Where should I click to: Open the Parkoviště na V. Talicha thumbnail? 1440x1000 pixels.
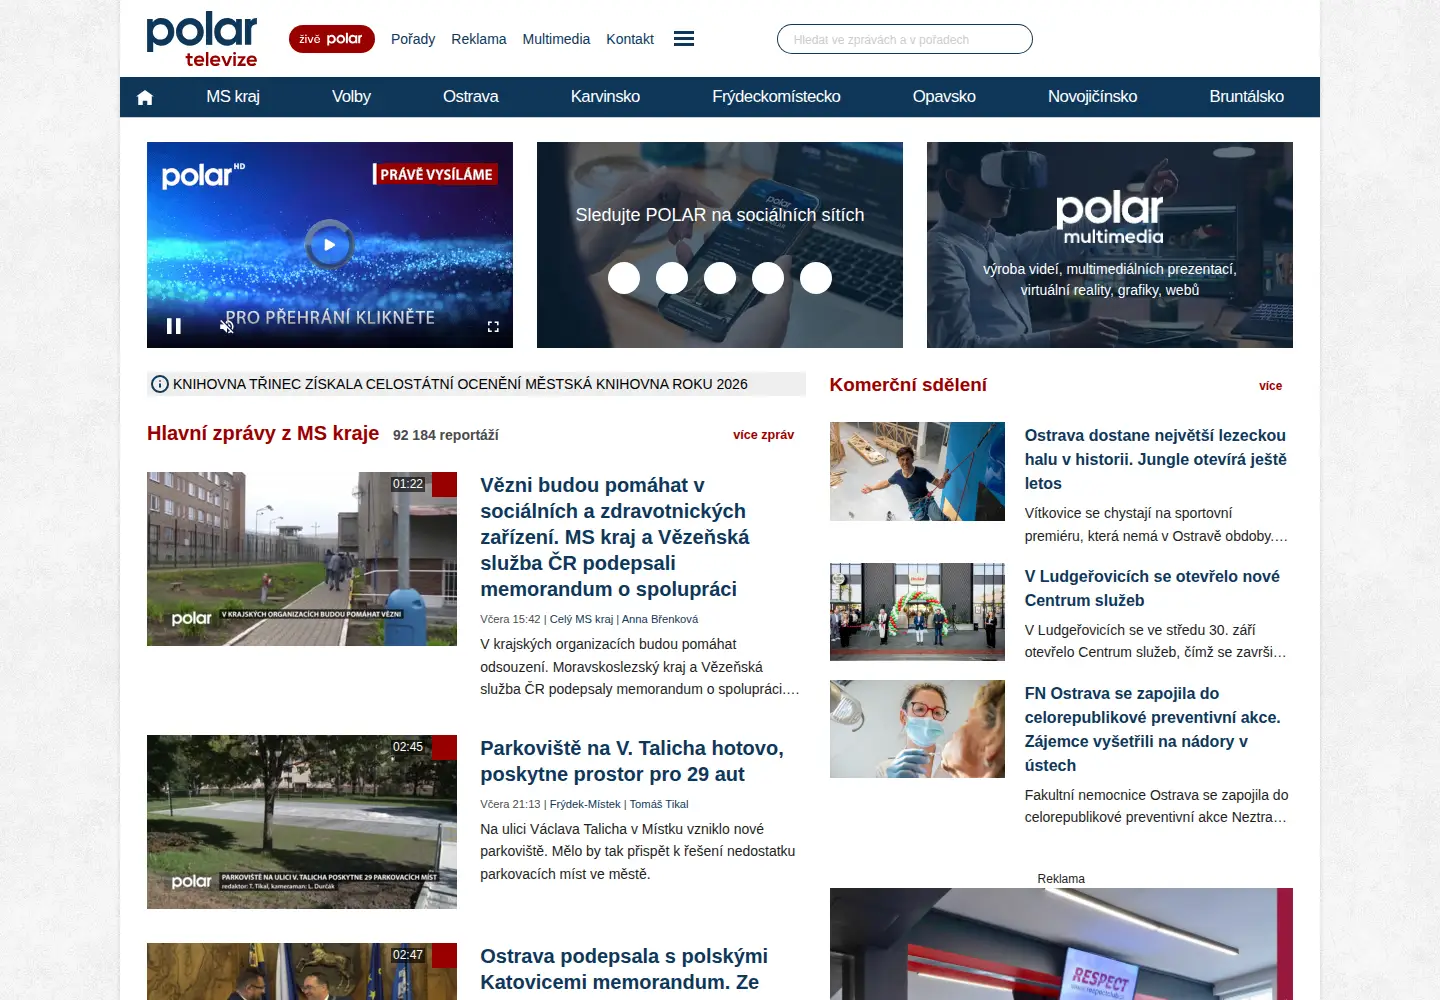point(302,822)
